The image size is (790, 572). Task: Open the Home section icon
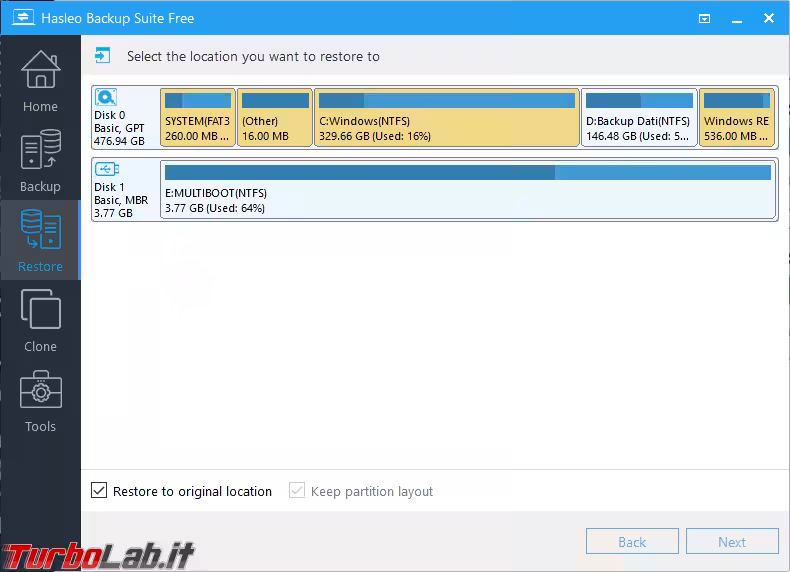click(x=40, y=70)
